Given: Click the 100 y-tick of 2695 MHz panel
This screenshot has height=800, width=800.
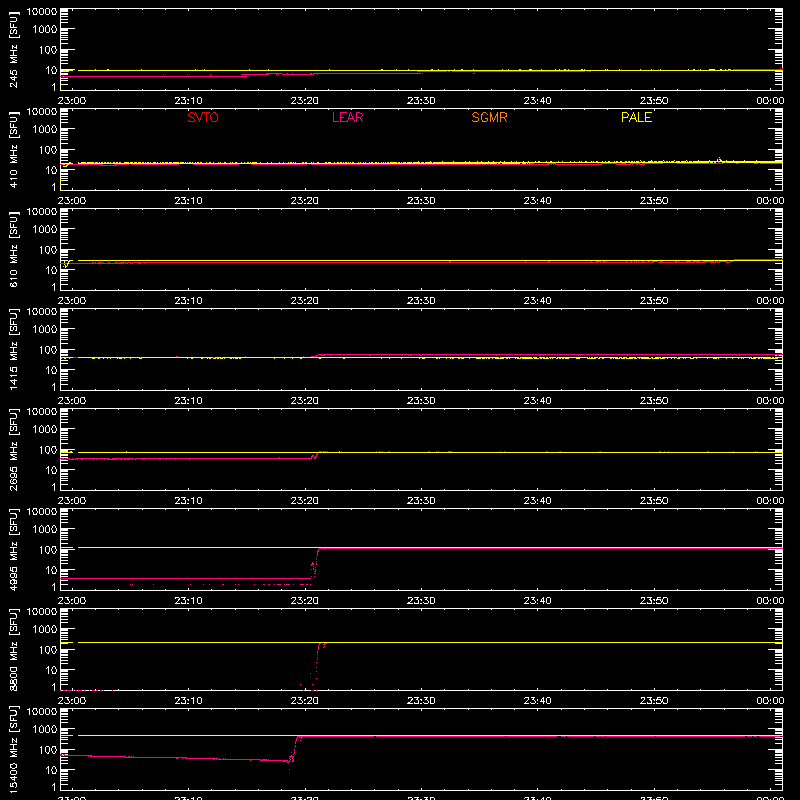Looking at the screenshot, I should click(x=47, y=450).
